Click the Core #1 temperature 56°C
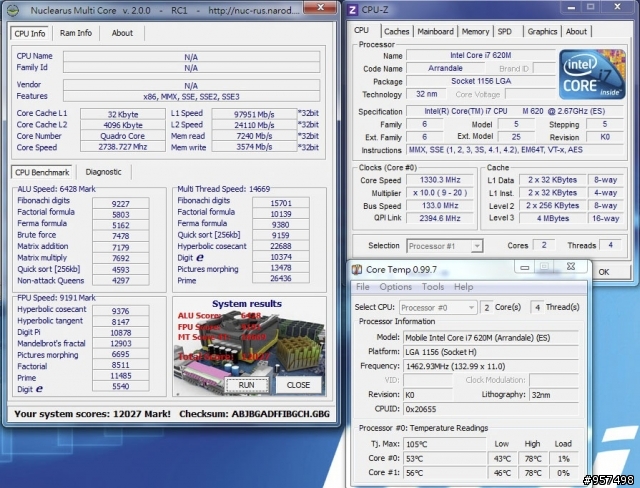 (444, 472)
